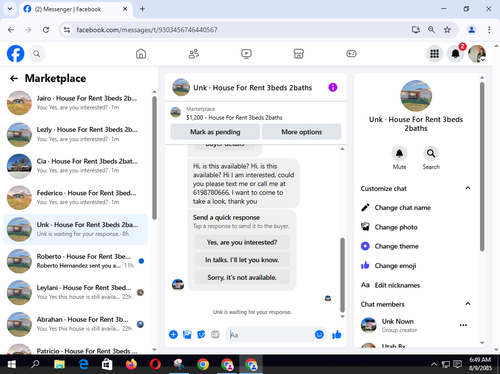The image size is (500, 374).
Task: Click the chat header listing thumbnail
Action: 181,87
